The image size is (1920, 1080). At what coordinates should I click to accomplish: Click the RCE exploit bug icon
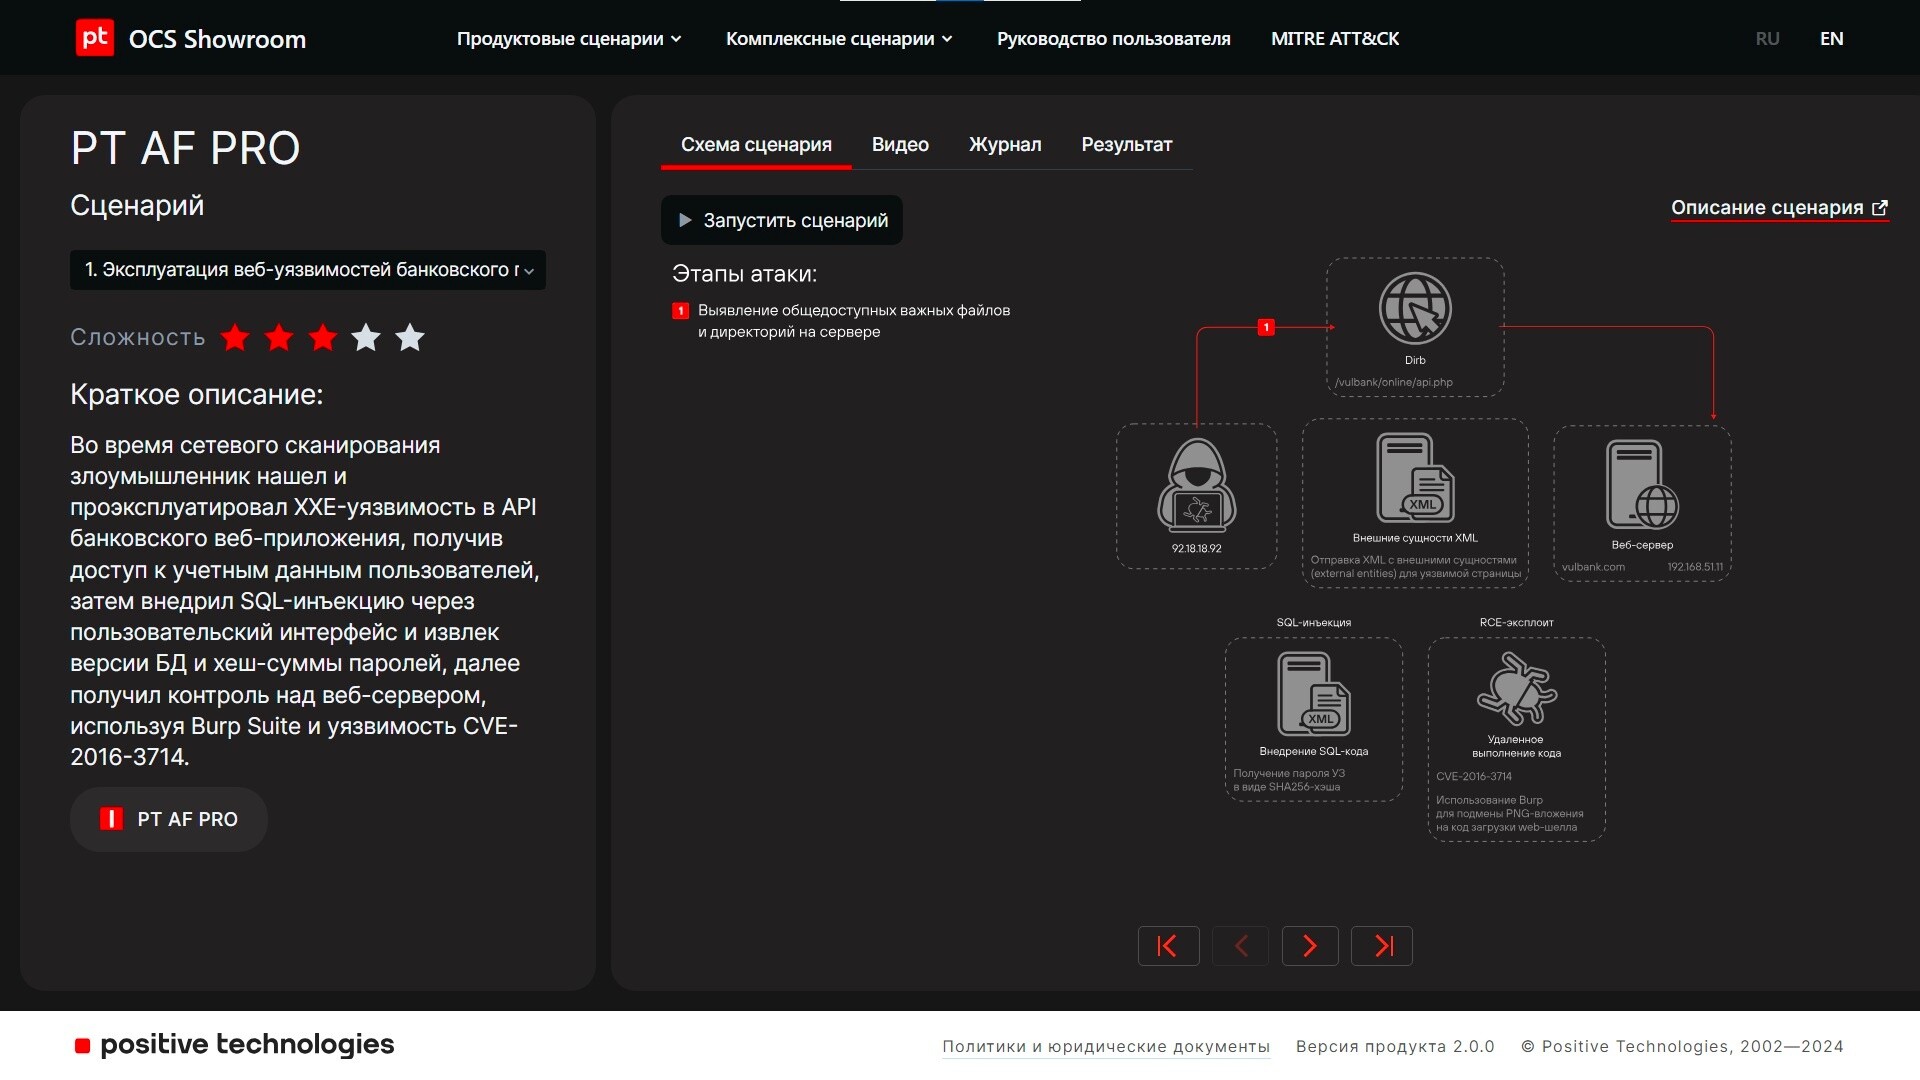pos(1517,688)
